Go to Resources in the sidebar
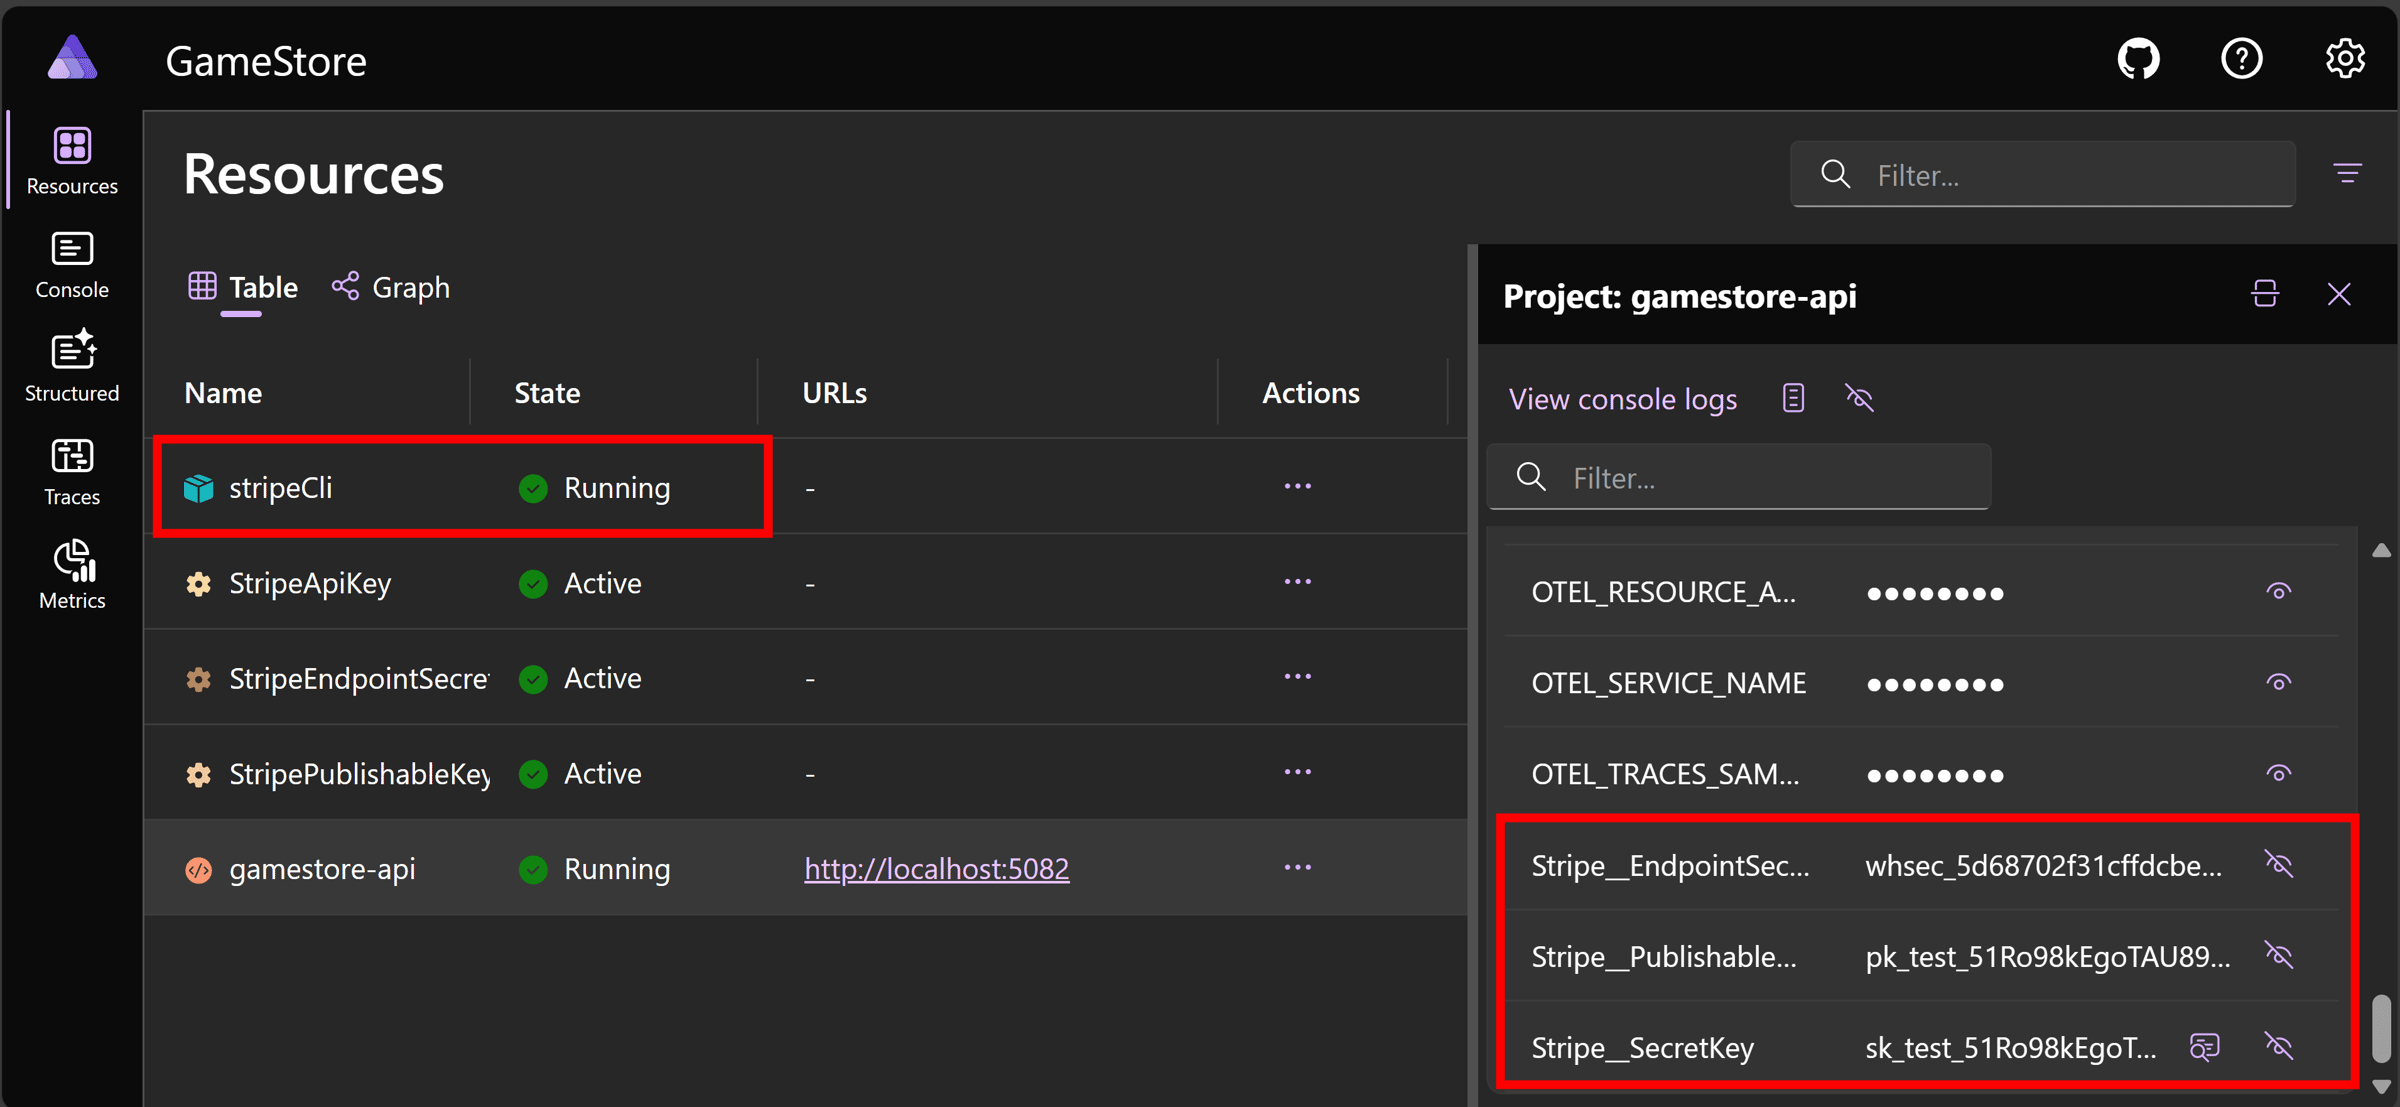2400x1107 pixels. [x=72, y=160]
